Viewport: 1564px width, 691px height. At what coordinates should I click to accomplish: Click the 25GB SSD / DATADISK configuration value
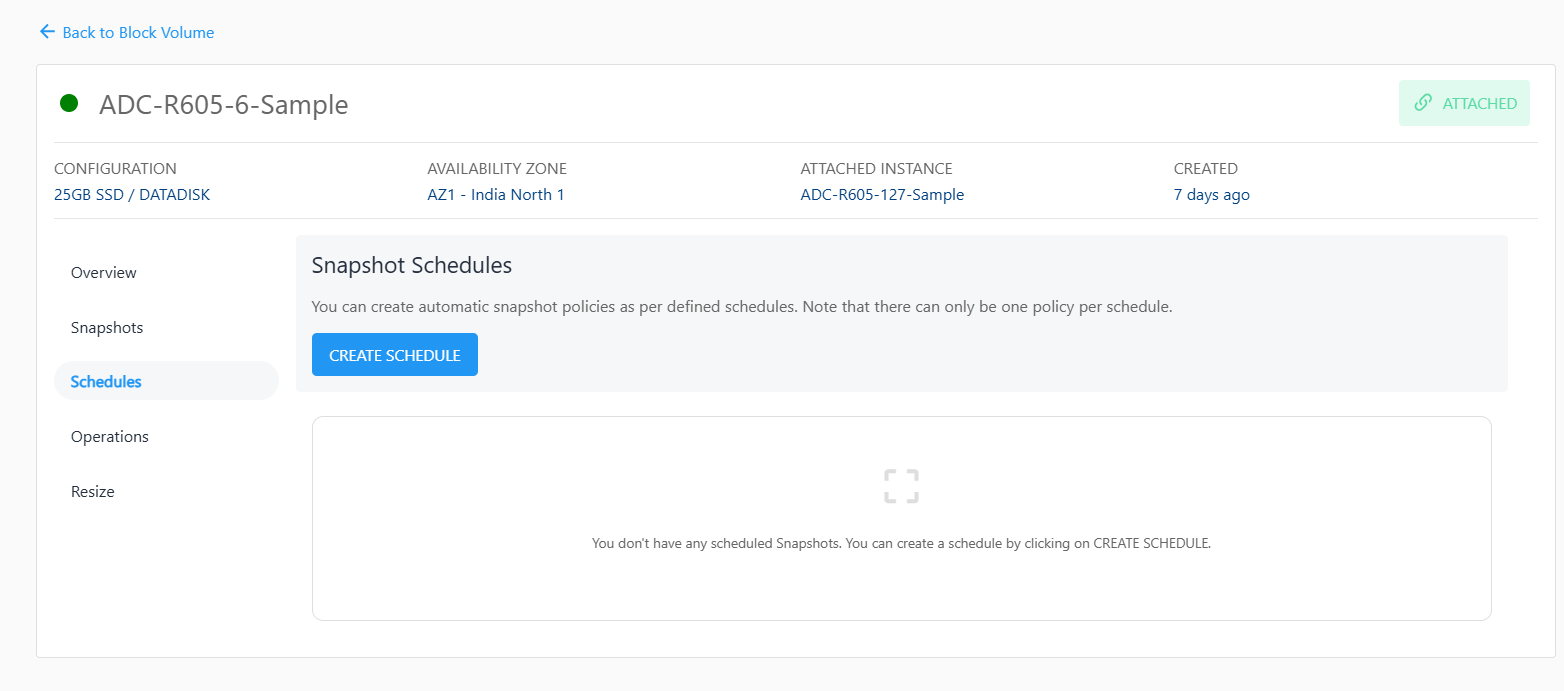132,195
